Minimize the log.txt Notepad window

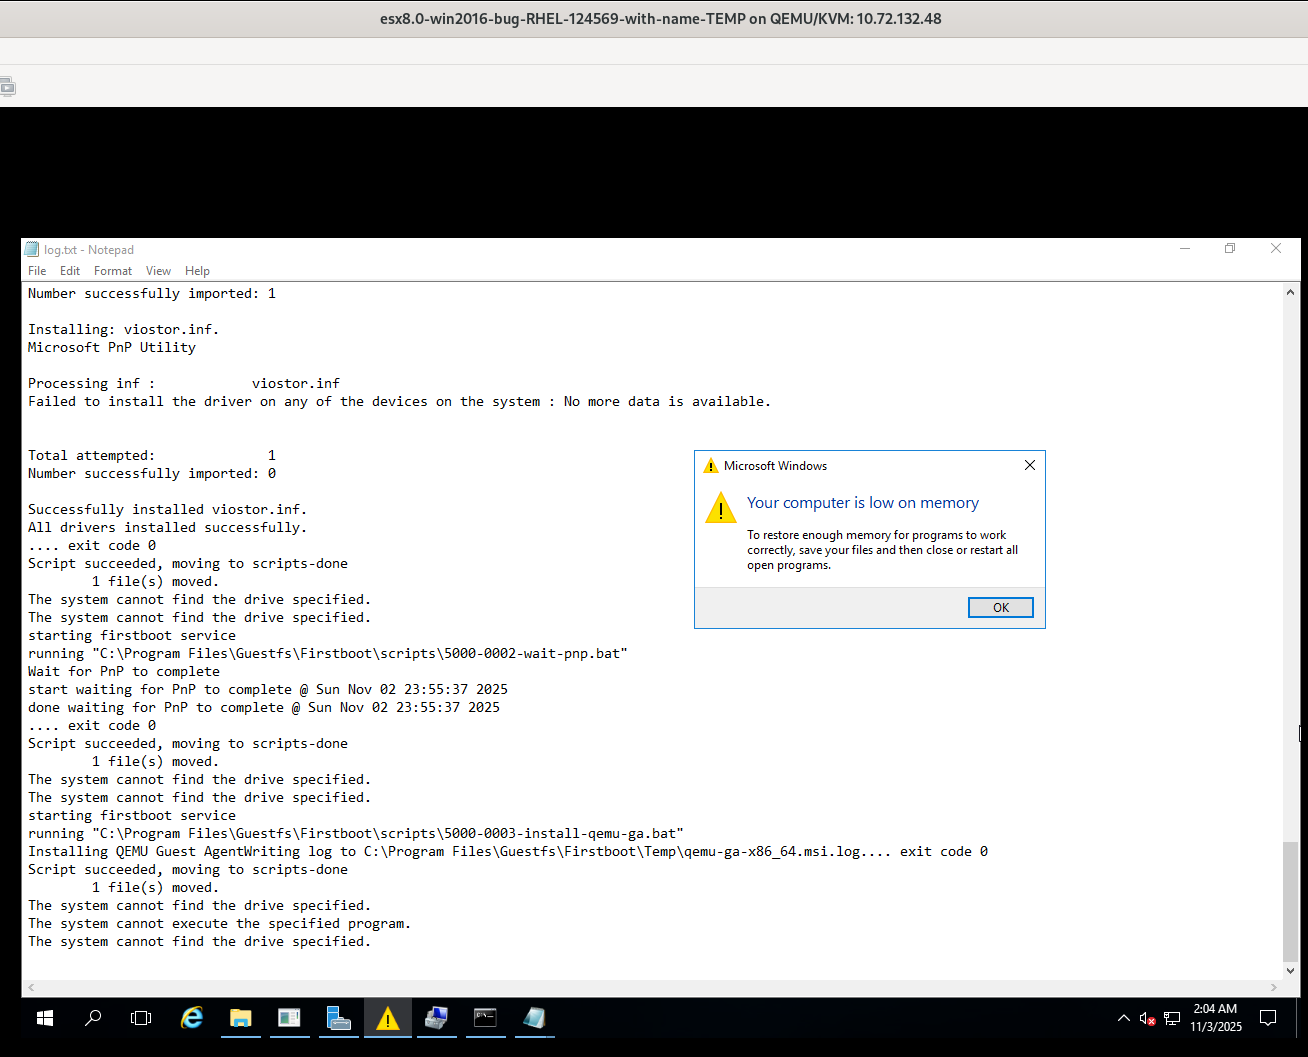(1185, 249)
